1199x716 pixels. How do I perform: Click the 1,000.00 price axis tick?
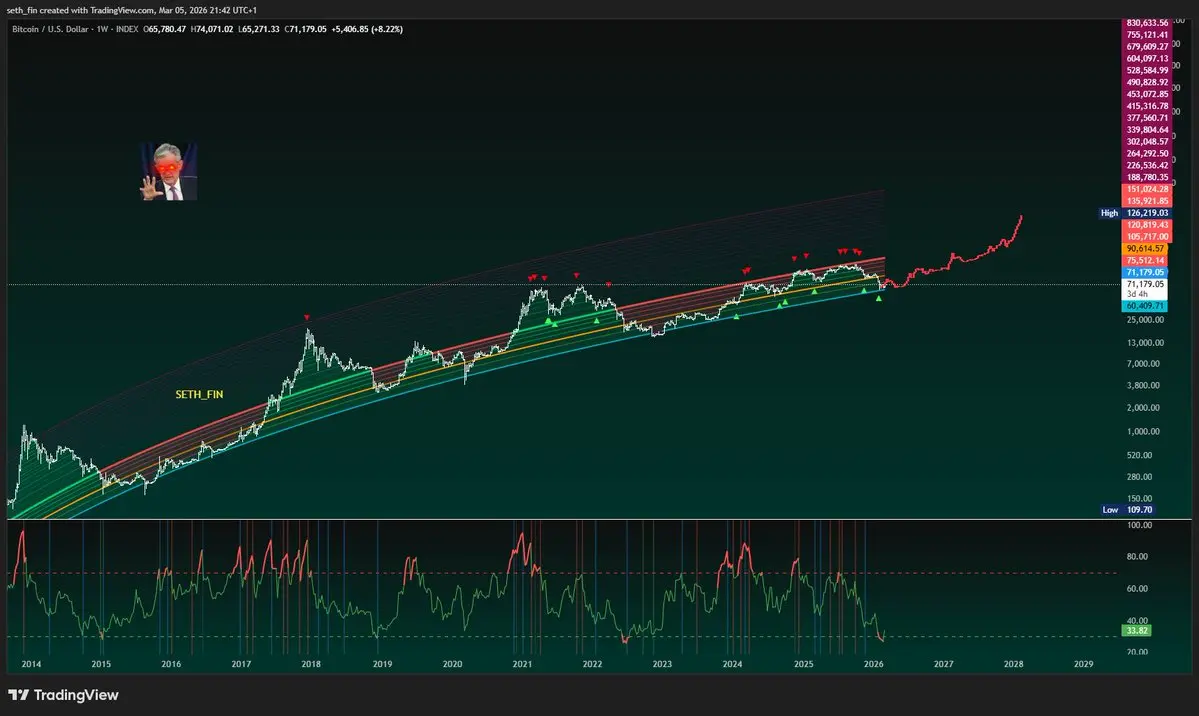[x=1143, y=431]
